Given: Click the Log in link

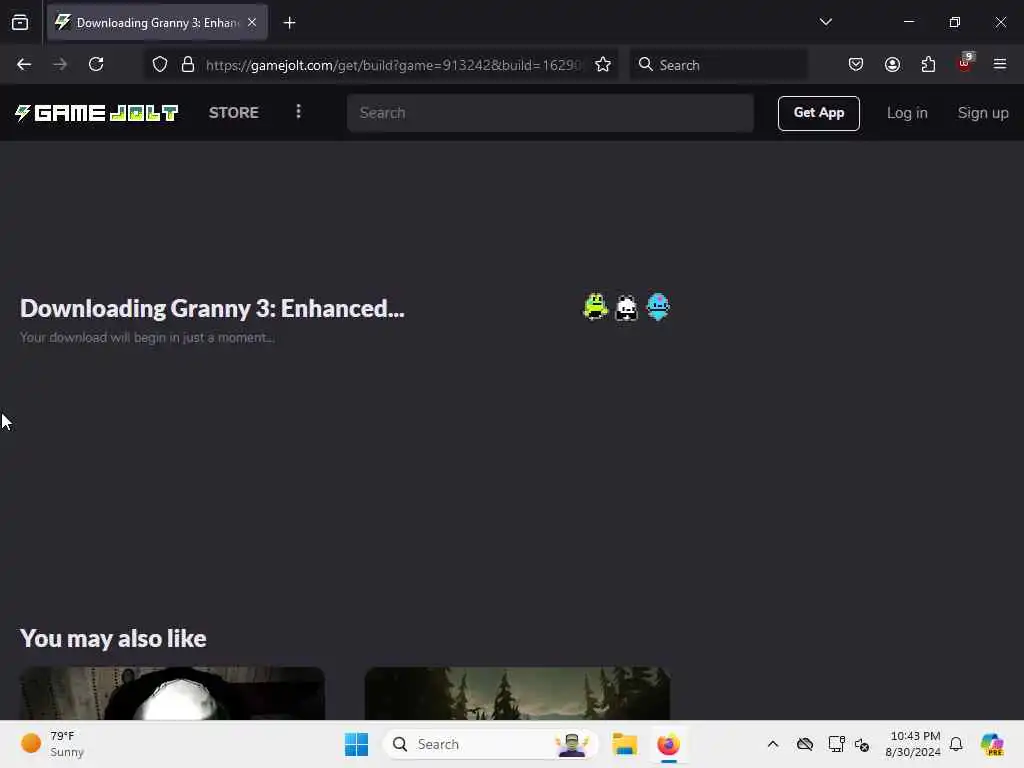Looking at the screenshot, I should coord(907,113).
